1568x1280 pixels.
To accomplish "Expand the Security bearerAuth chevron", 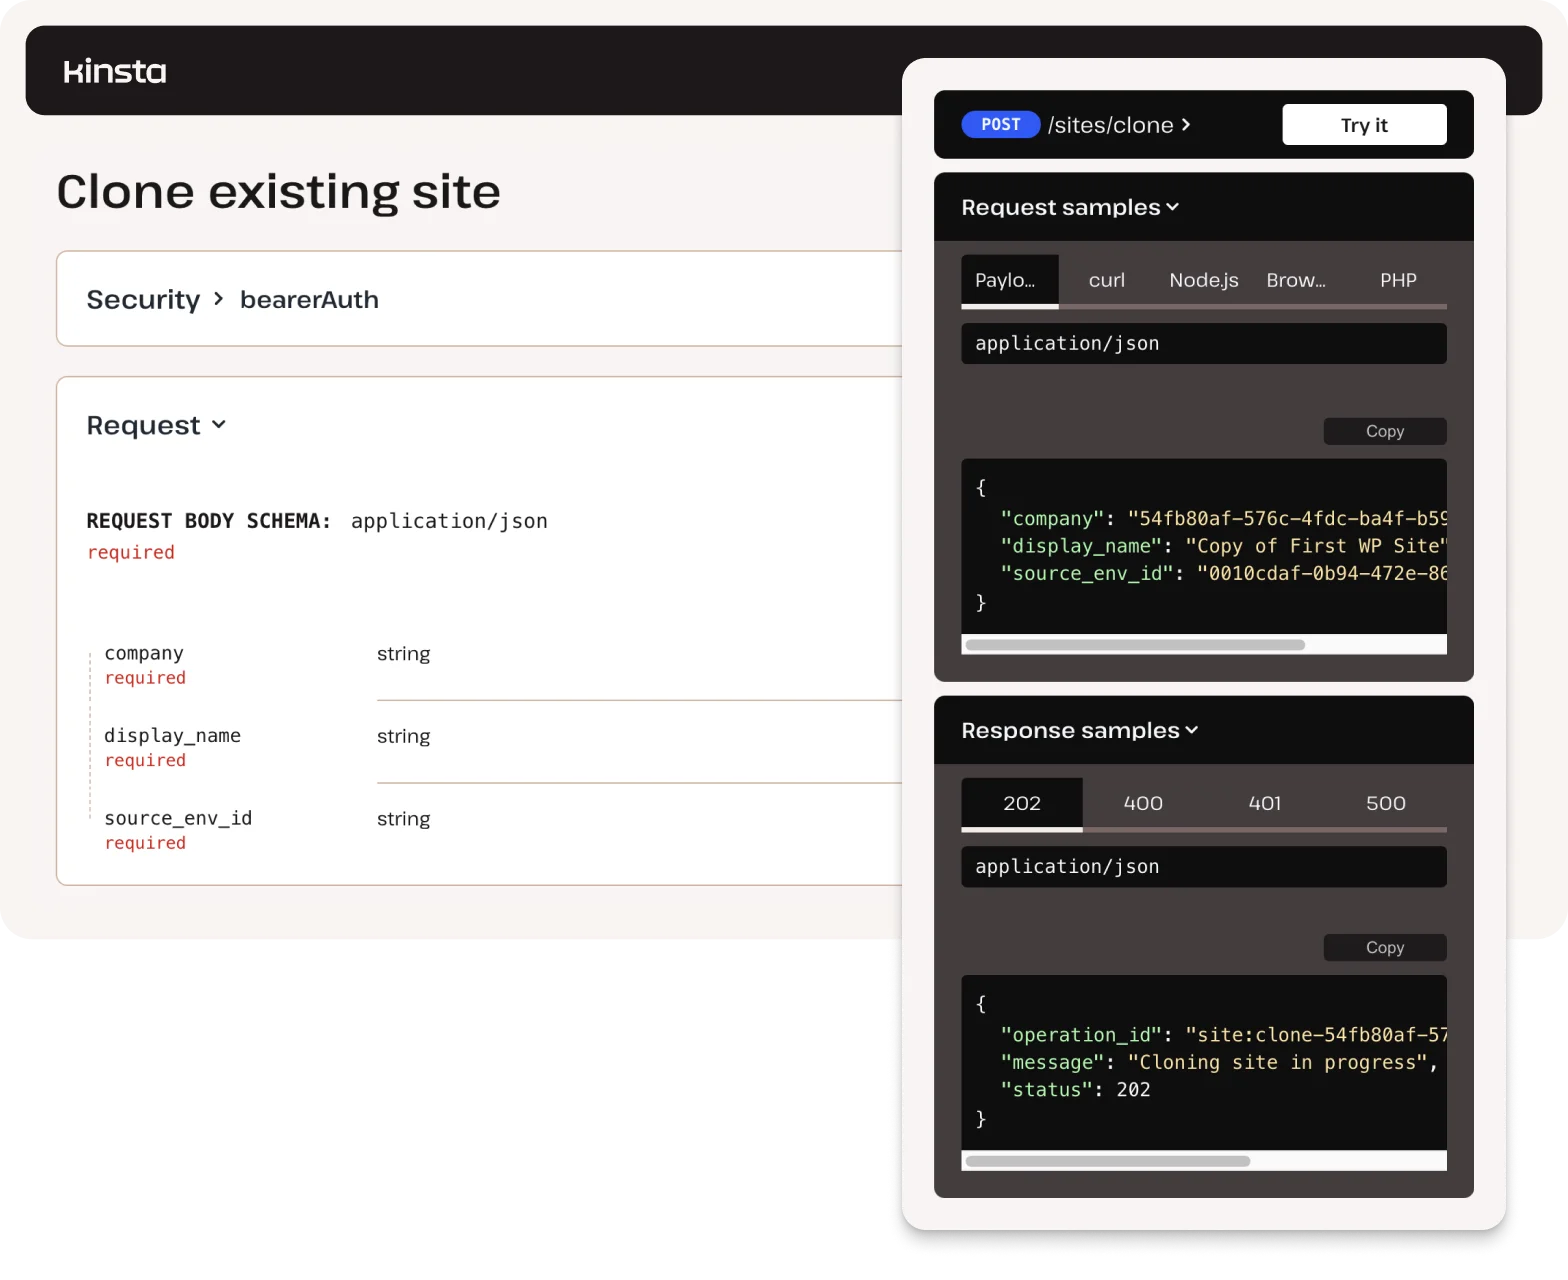I will pyautogui.click(x=219, y=299).
